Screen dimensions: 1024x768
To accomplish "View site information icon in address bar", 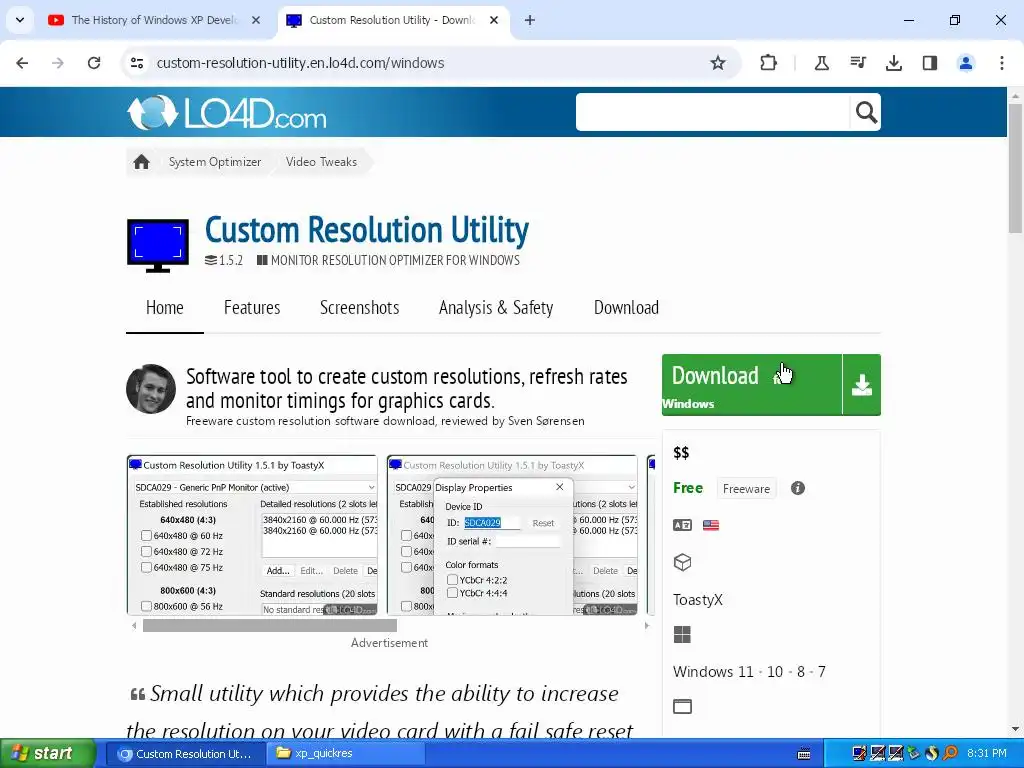I will [x=137, y=63].
